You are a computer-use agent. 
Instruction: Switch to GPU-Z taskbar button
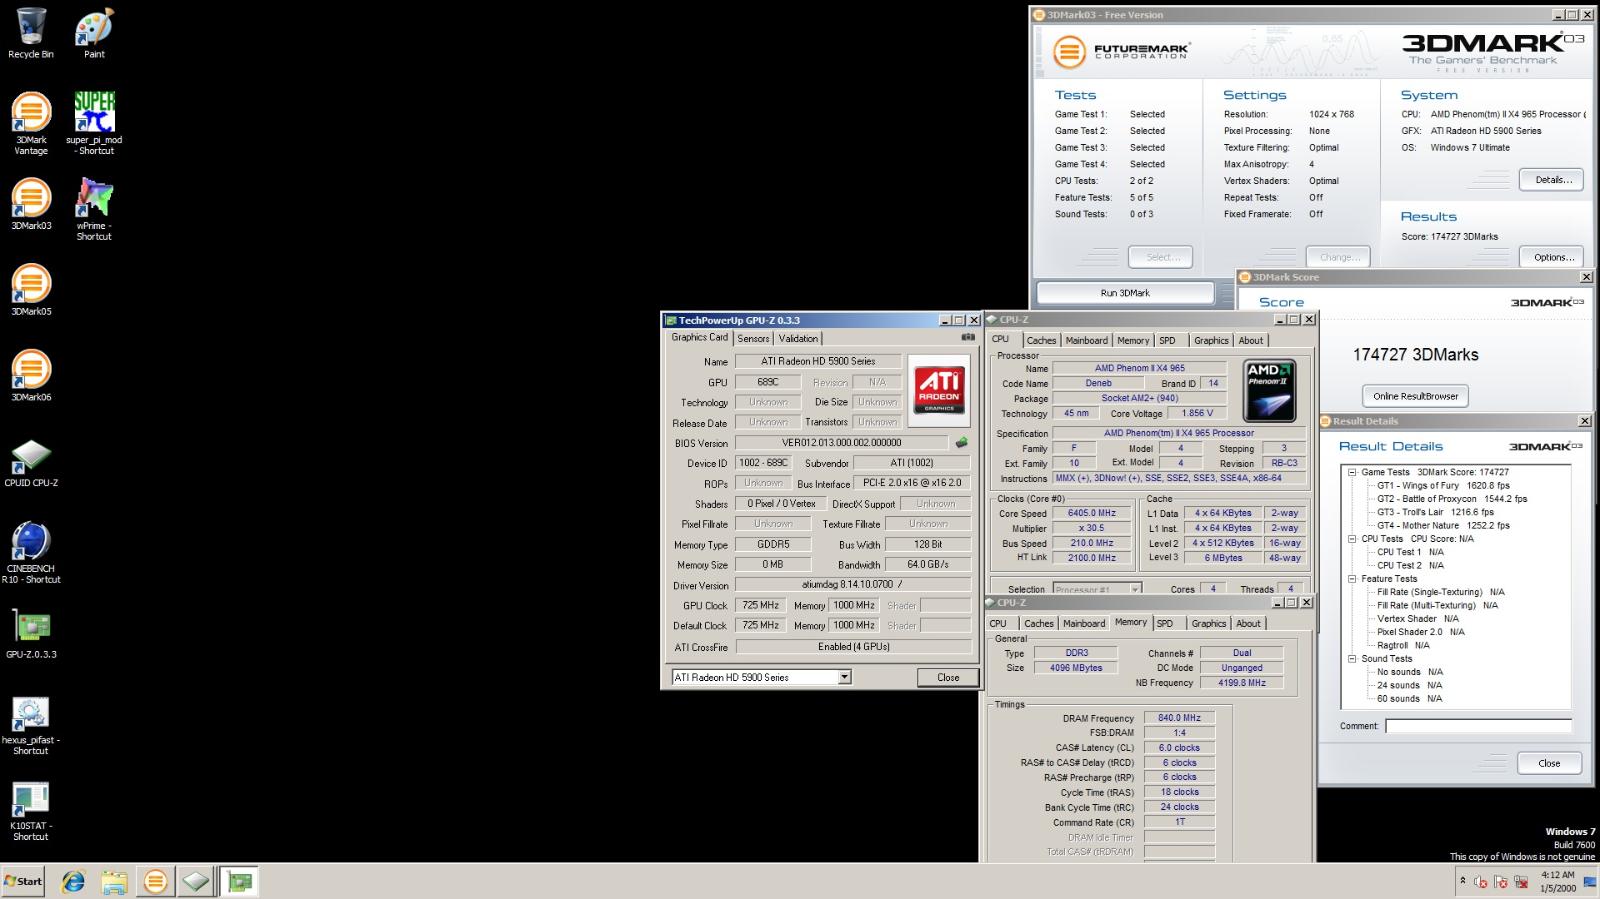pos(239,881)
